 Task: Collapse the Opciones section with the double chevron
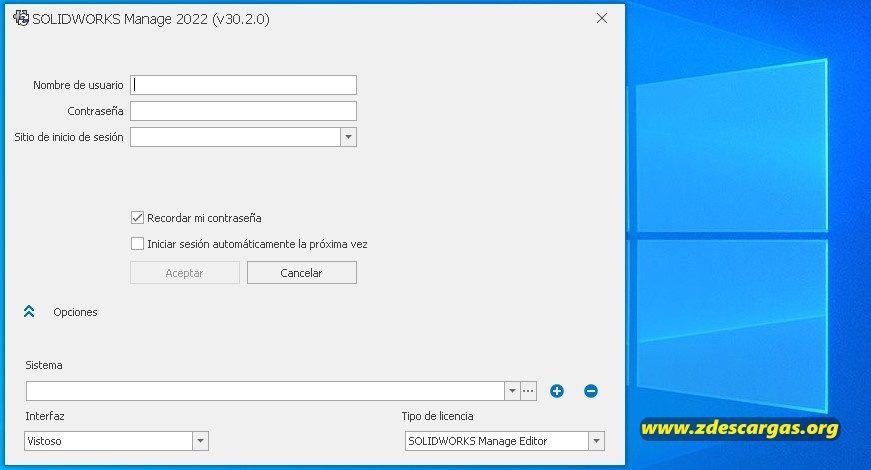(x=29, y=312)
